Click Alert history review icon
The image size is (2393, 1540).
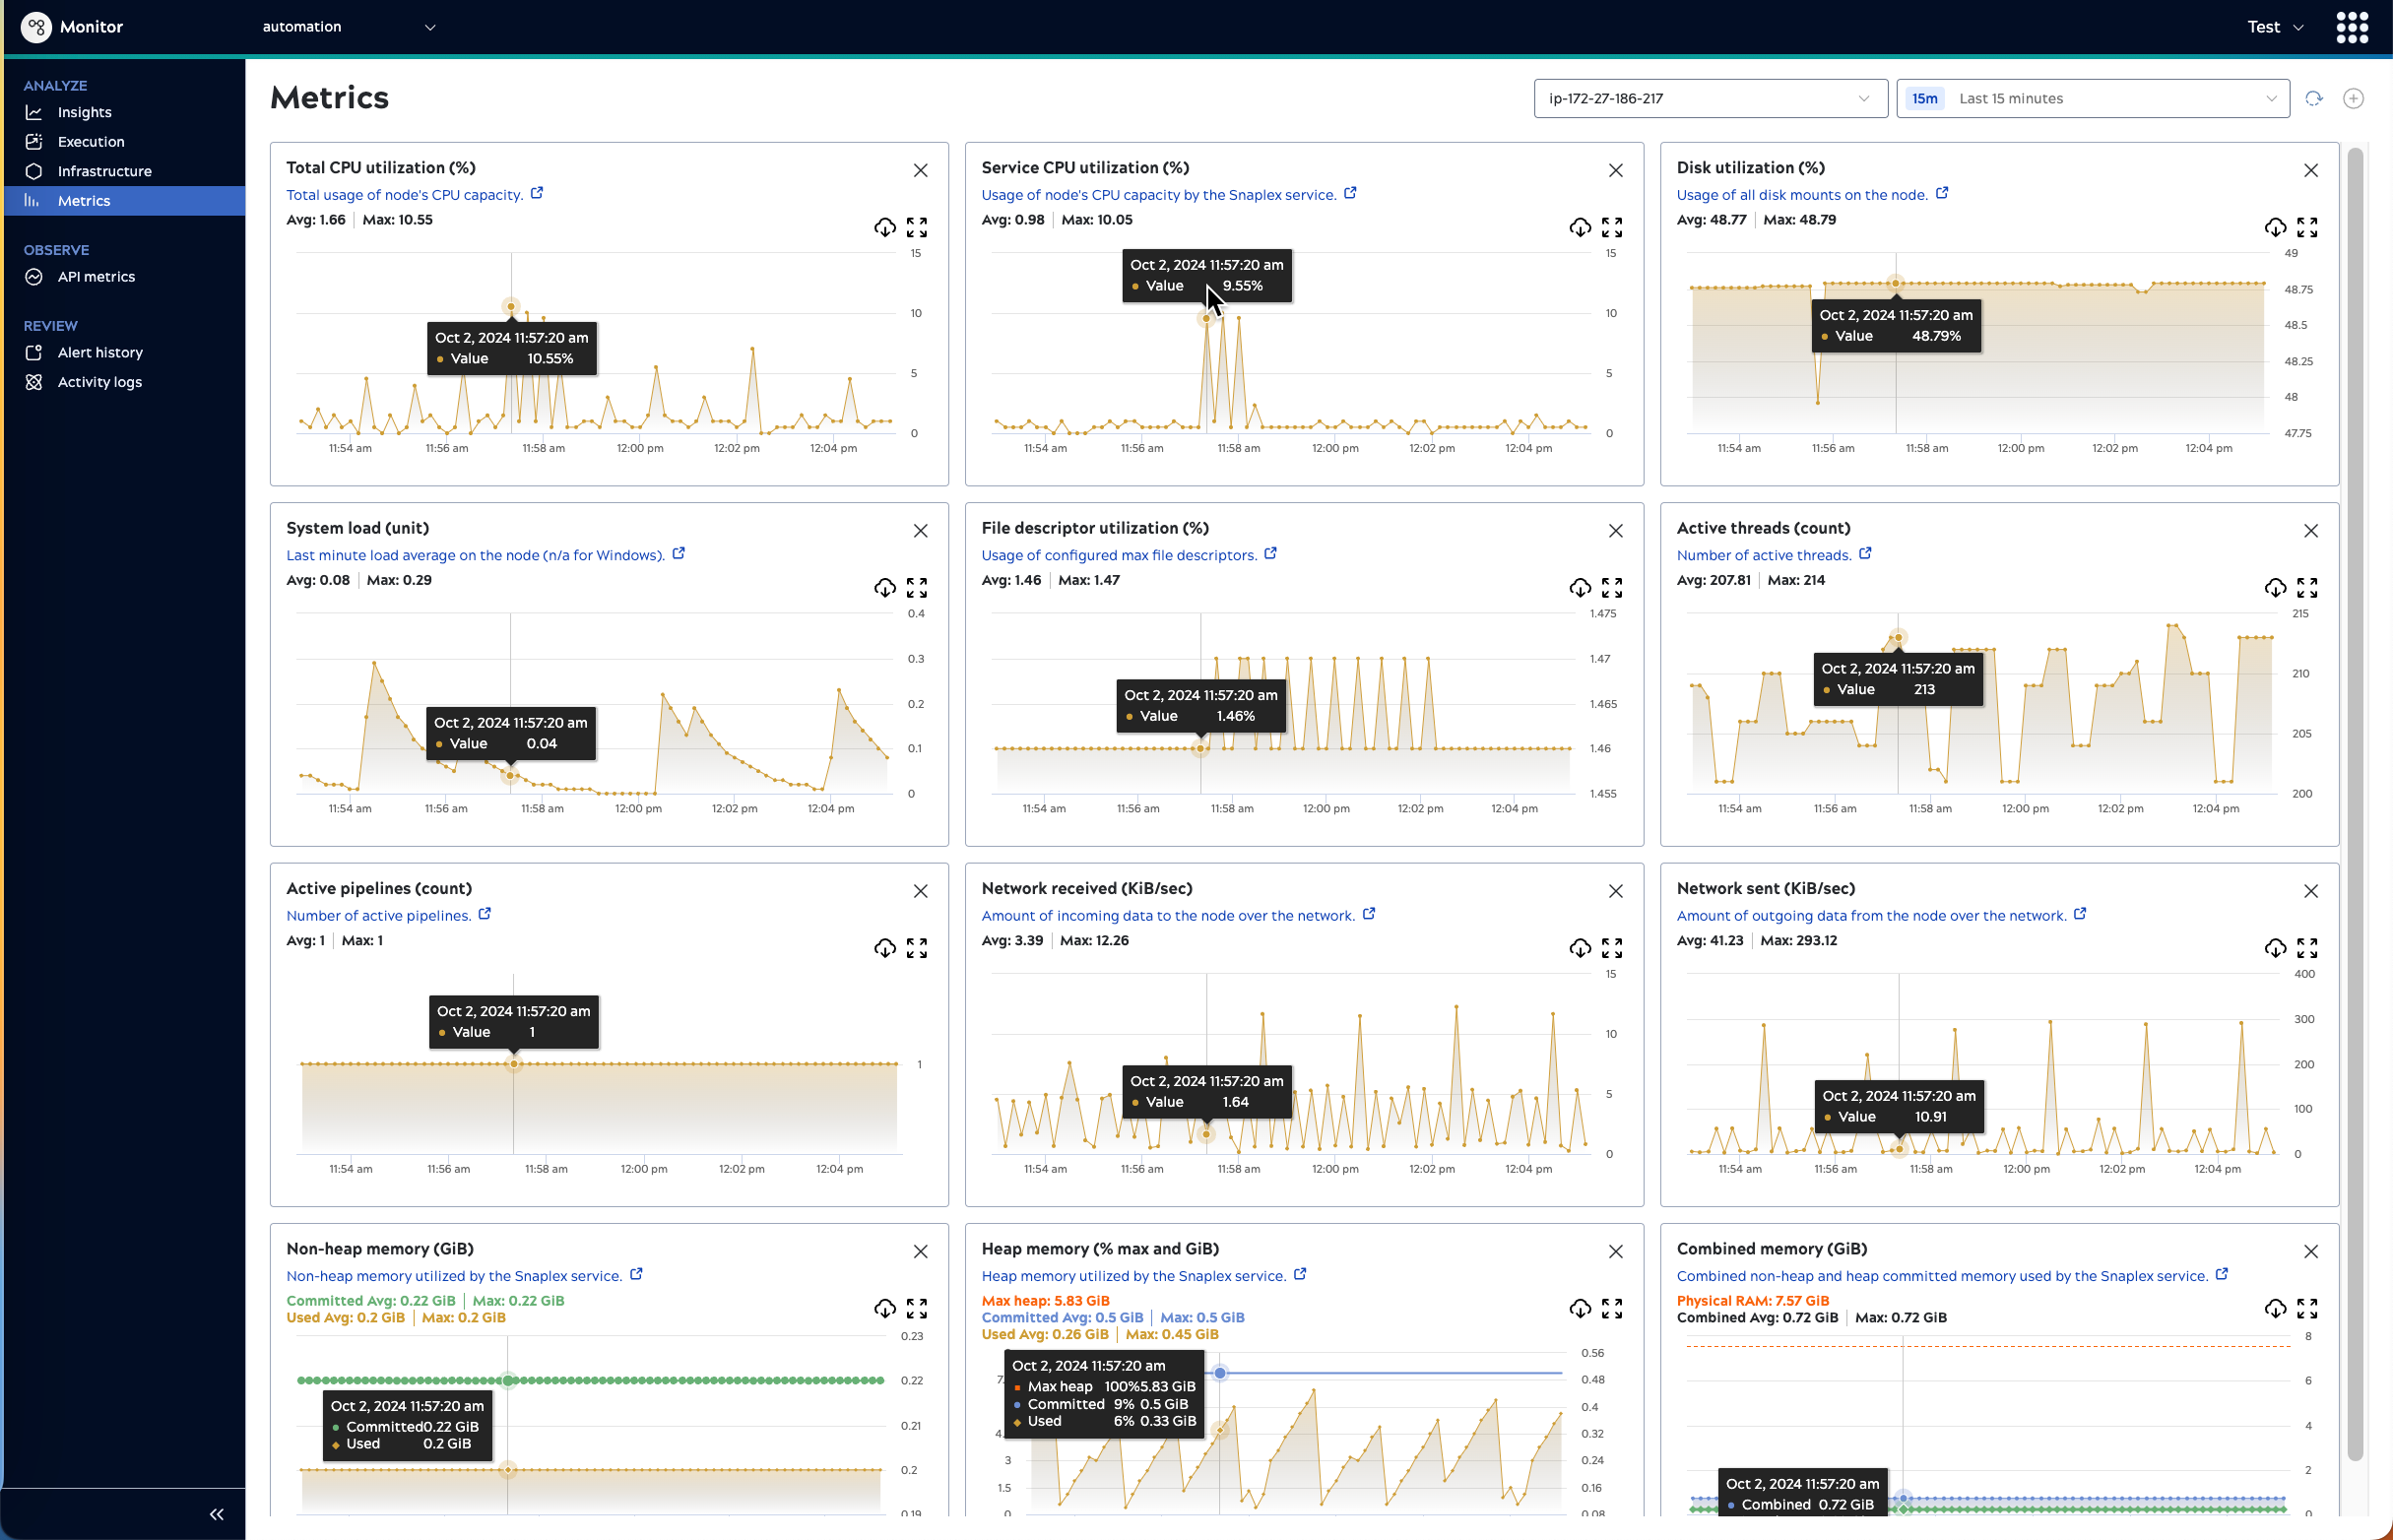point(33,353)
